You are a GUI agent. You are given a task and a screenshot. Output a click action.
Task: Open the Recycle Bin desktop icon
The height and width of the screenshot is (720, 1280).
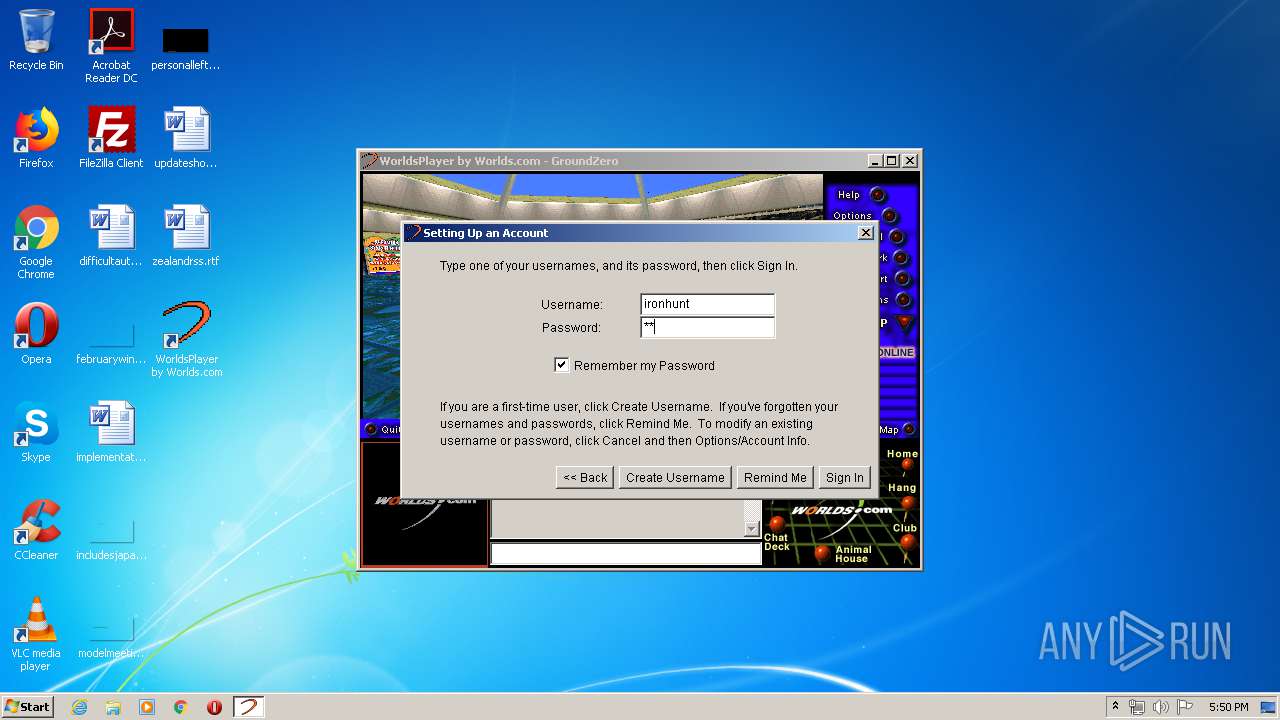pos(36,40)
